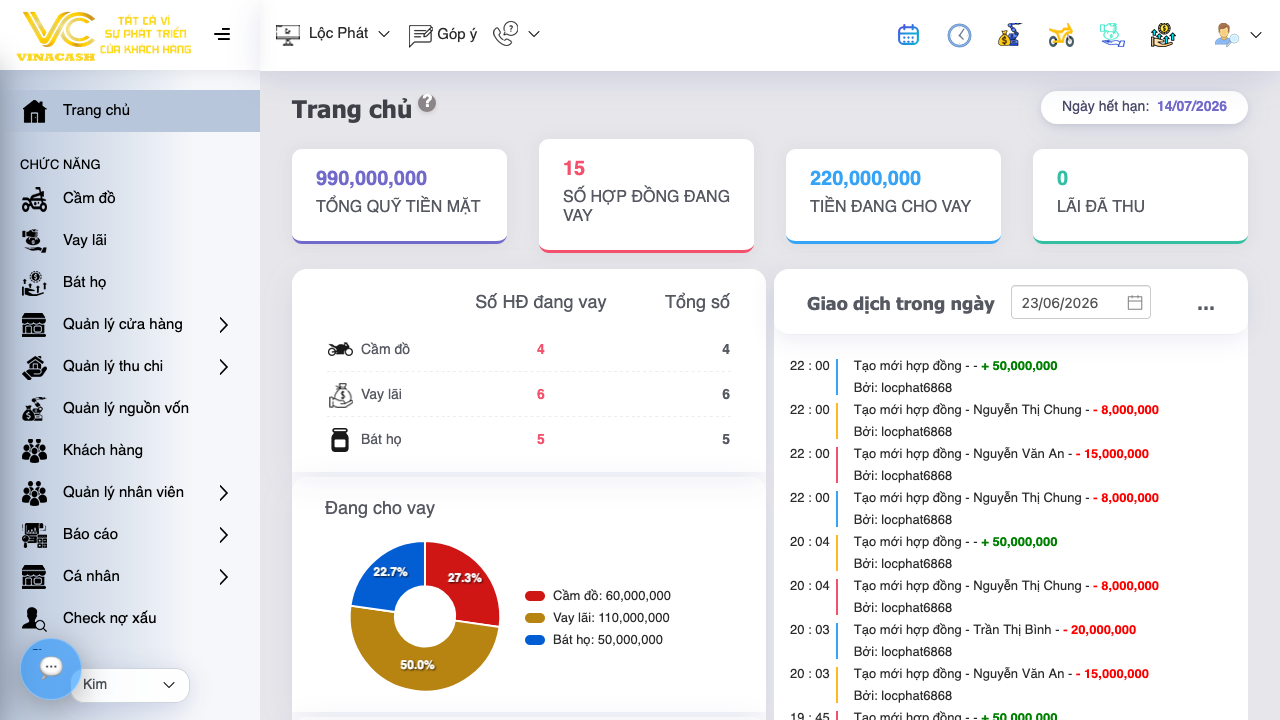Image resolution: width=1280 pixels, height=720 pixels.
Task: Click the Tổng quỹ tiền mặt card
Action: 399,196
